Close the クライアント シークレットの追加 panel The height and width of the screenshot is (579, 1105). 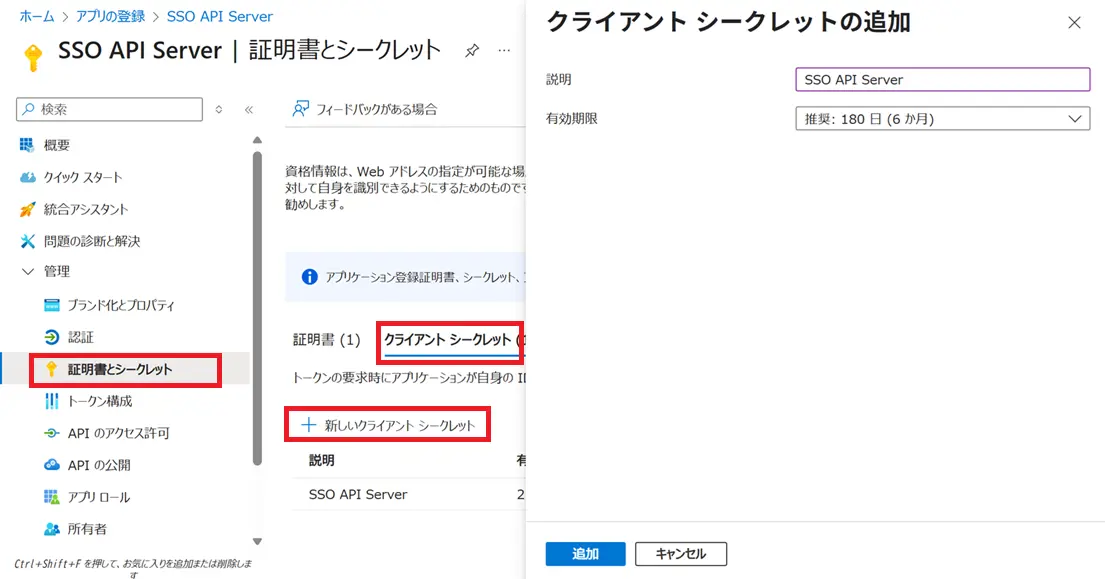coord(1074,23)
